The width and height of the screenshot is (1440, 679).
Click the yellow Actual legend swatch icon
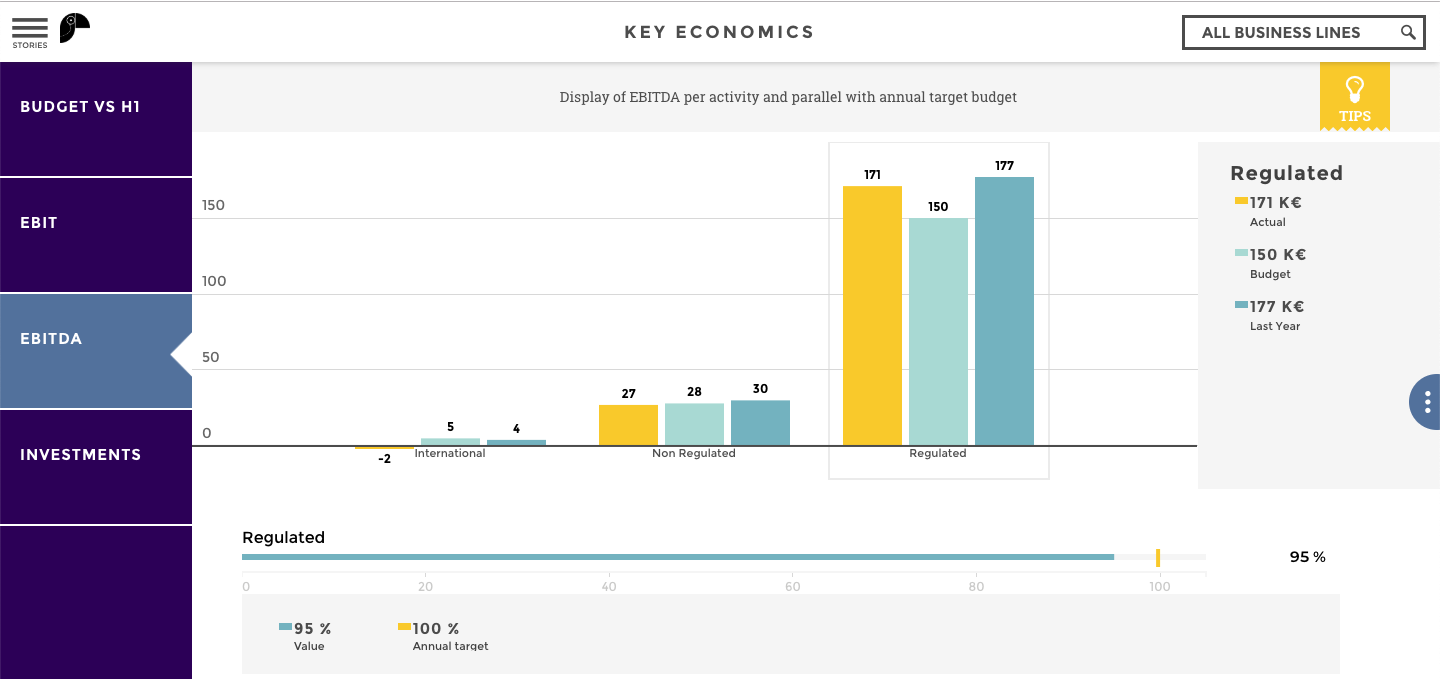click(x=1239, y=201)
